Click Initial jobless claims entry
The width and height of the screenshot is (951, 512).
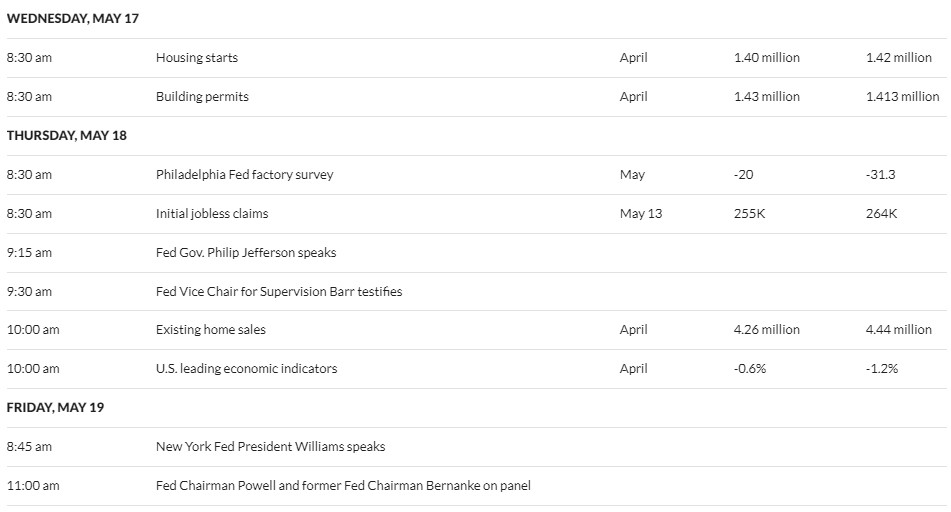(x=212, y=214)
